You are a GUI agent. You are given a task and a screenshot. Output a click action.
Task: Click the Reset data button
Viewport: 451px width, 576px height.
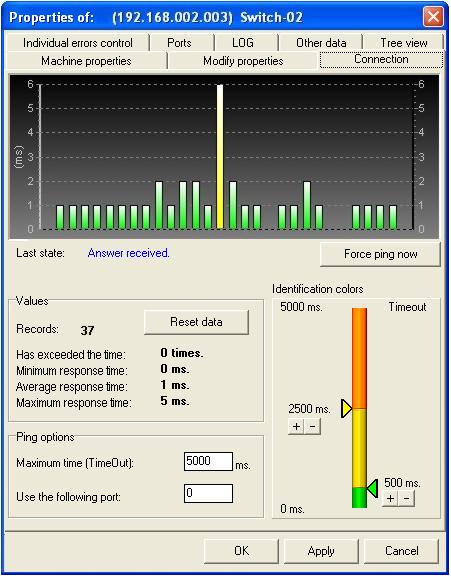coord(196,322)
